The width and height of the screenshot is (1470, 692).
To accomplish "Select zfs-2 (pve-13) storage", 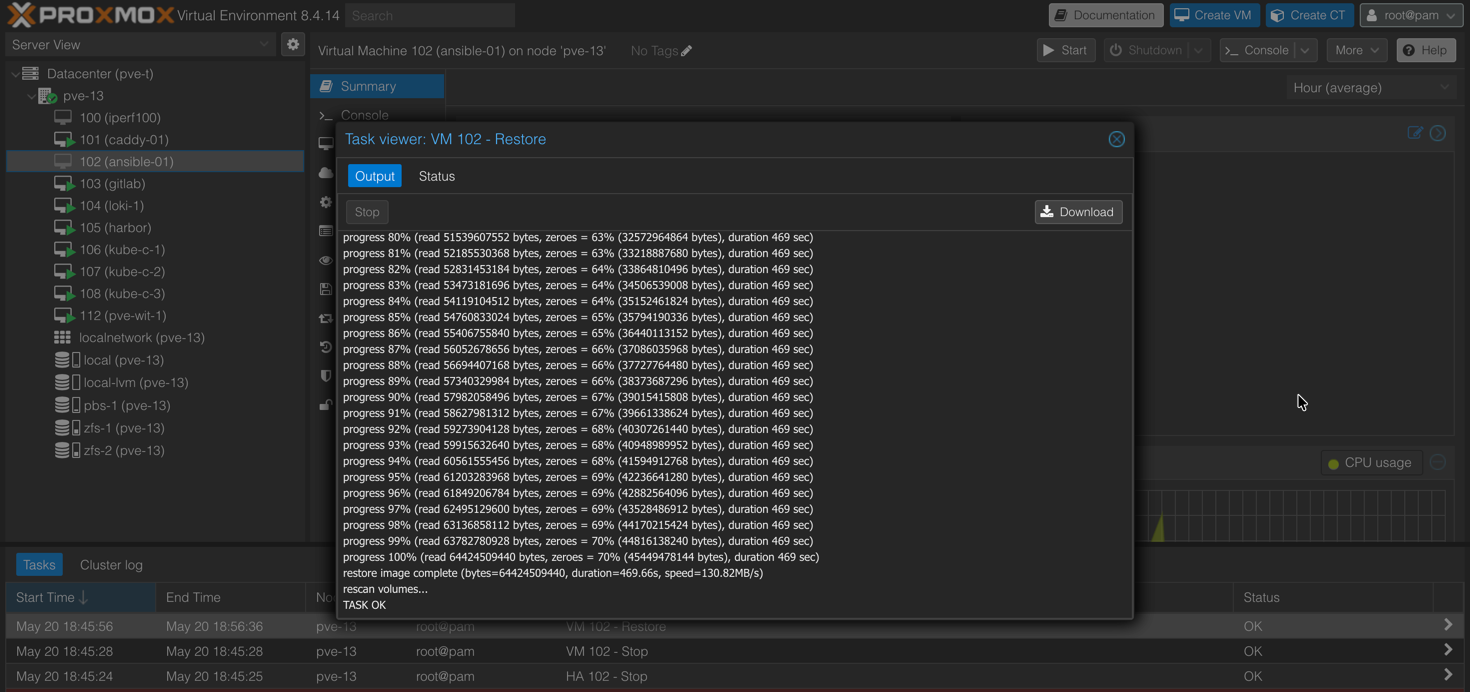I will coord(124,451).
